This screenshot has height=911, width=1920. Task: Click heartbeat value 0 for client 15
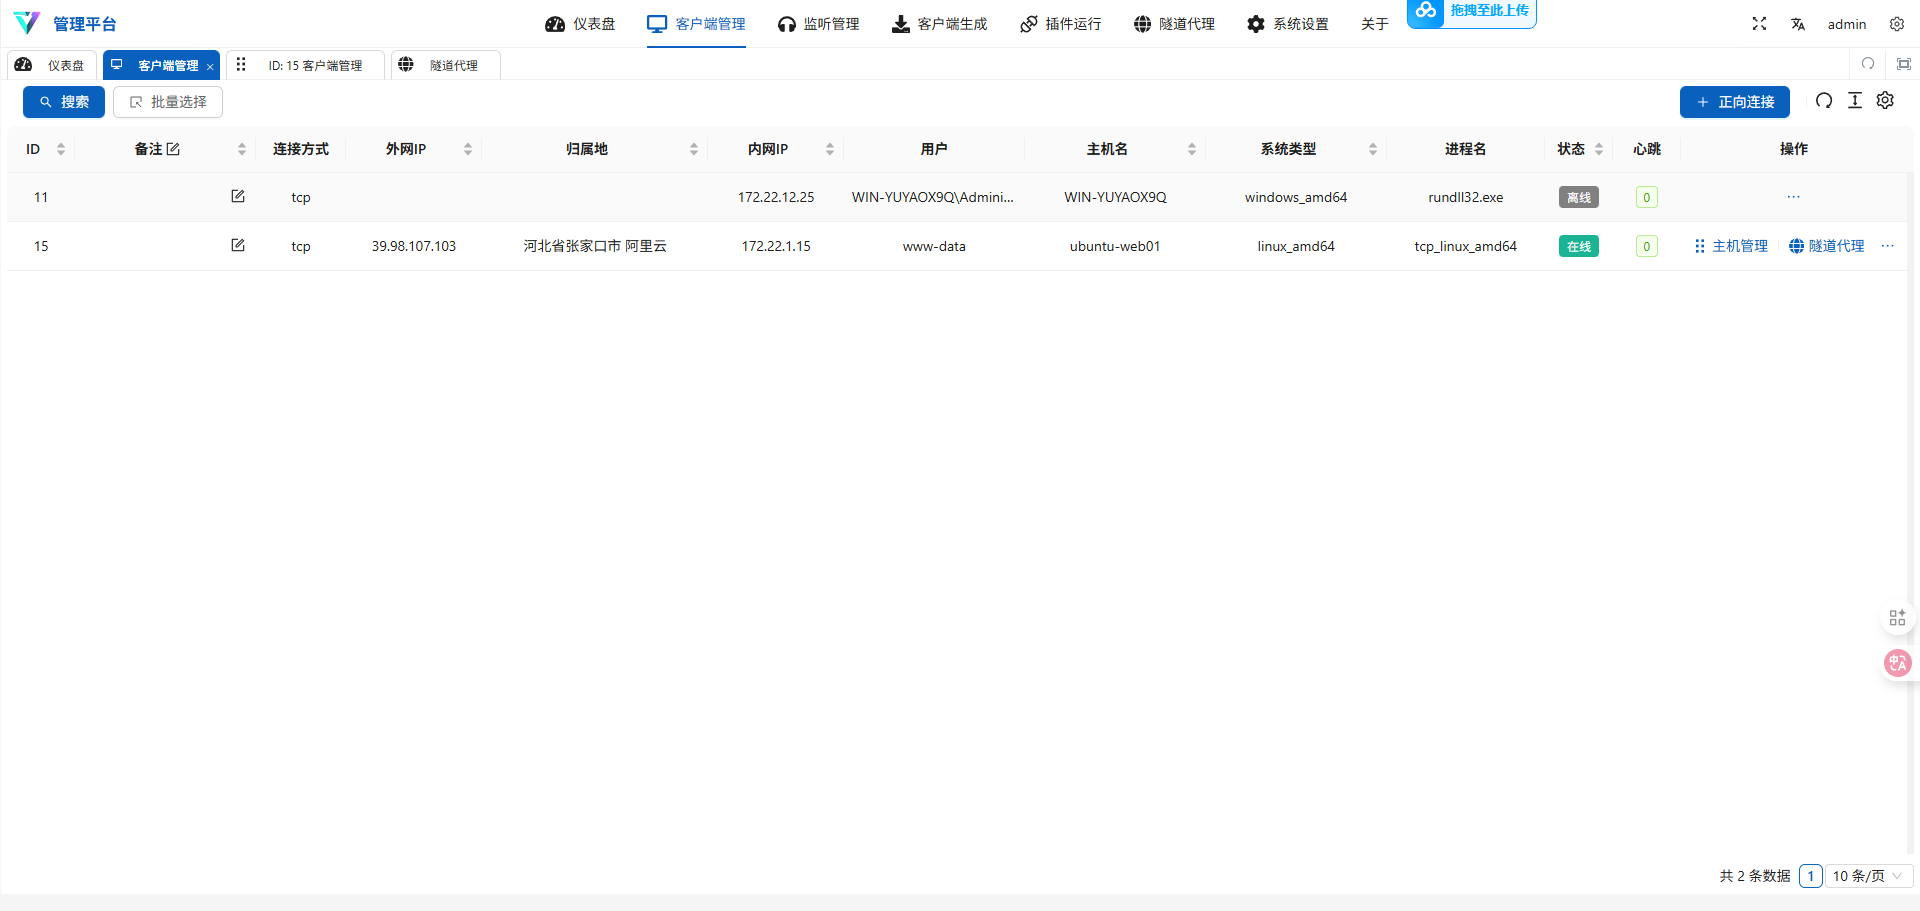1647,246
